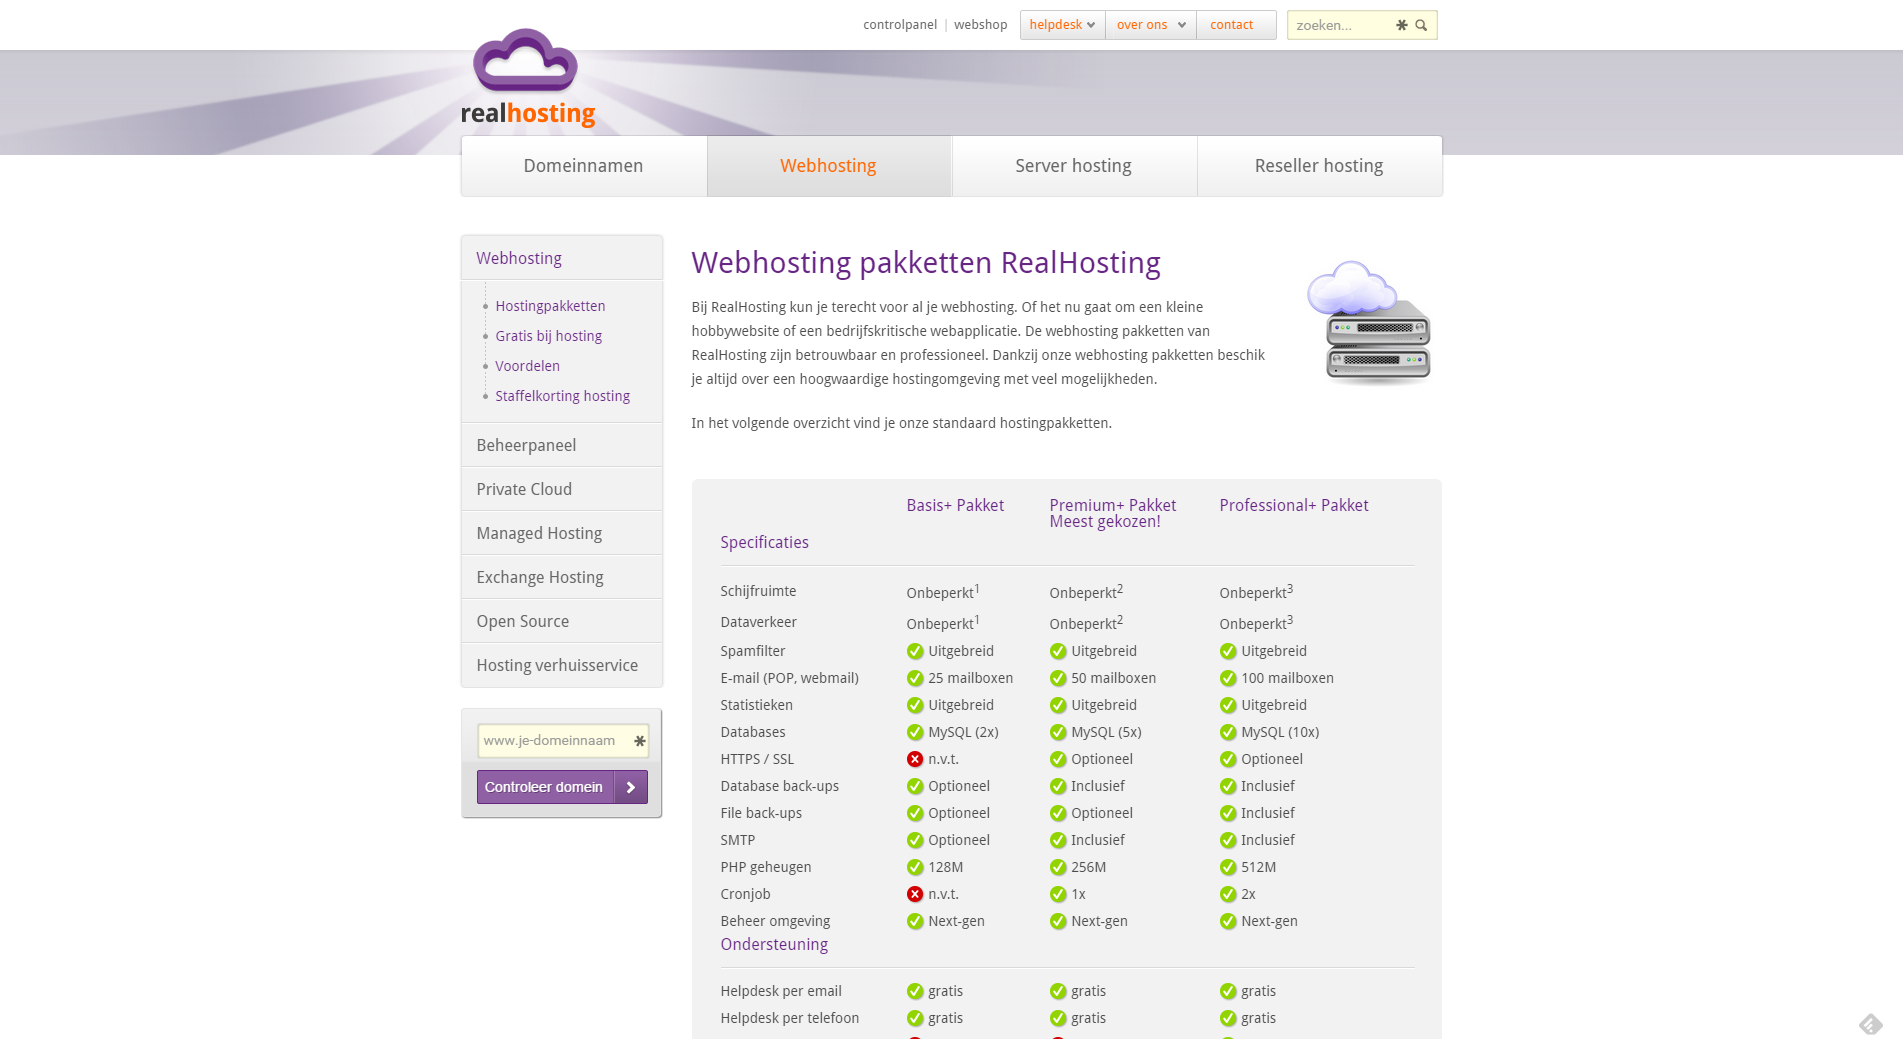The image size is (1903, 1039).
Task: Click the arrow icon on Controleer domein button
Action: click(631, 787)
